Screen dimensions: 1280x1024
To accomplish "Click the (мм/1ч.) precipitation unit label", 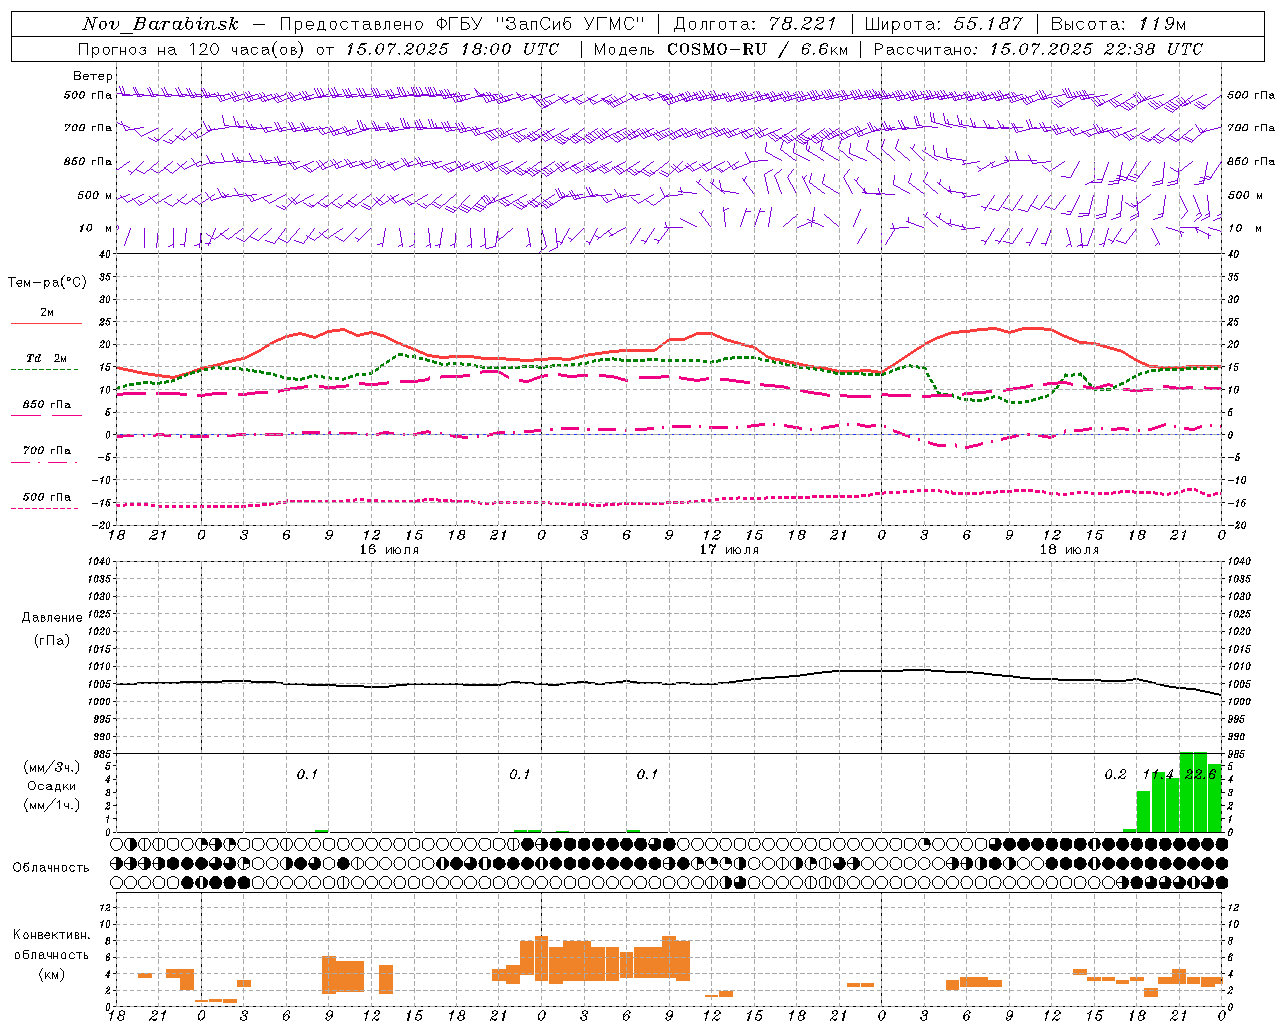I will point(52,805).
